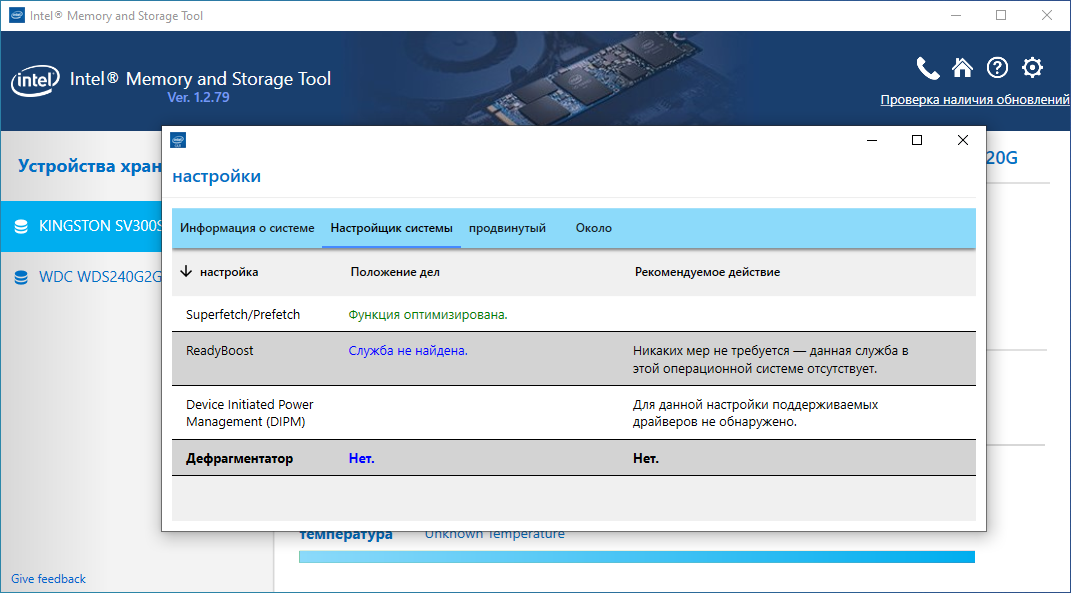Maximize the настройки settings dialog
The image size is (1071, 593).
point(917,140)
